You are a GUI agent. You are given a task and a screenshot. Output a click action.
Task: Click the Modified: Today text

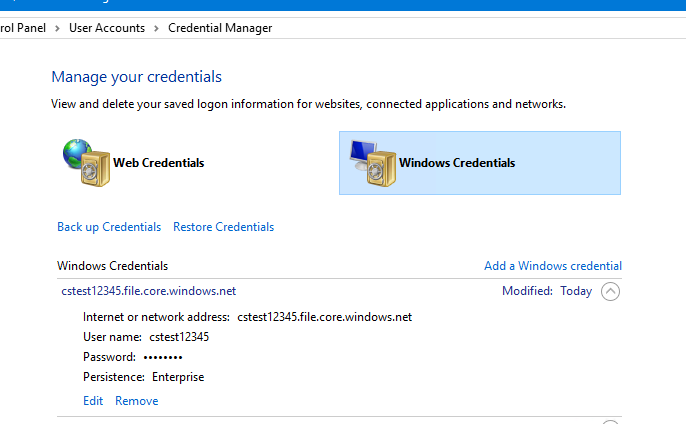tap(547, 291)
